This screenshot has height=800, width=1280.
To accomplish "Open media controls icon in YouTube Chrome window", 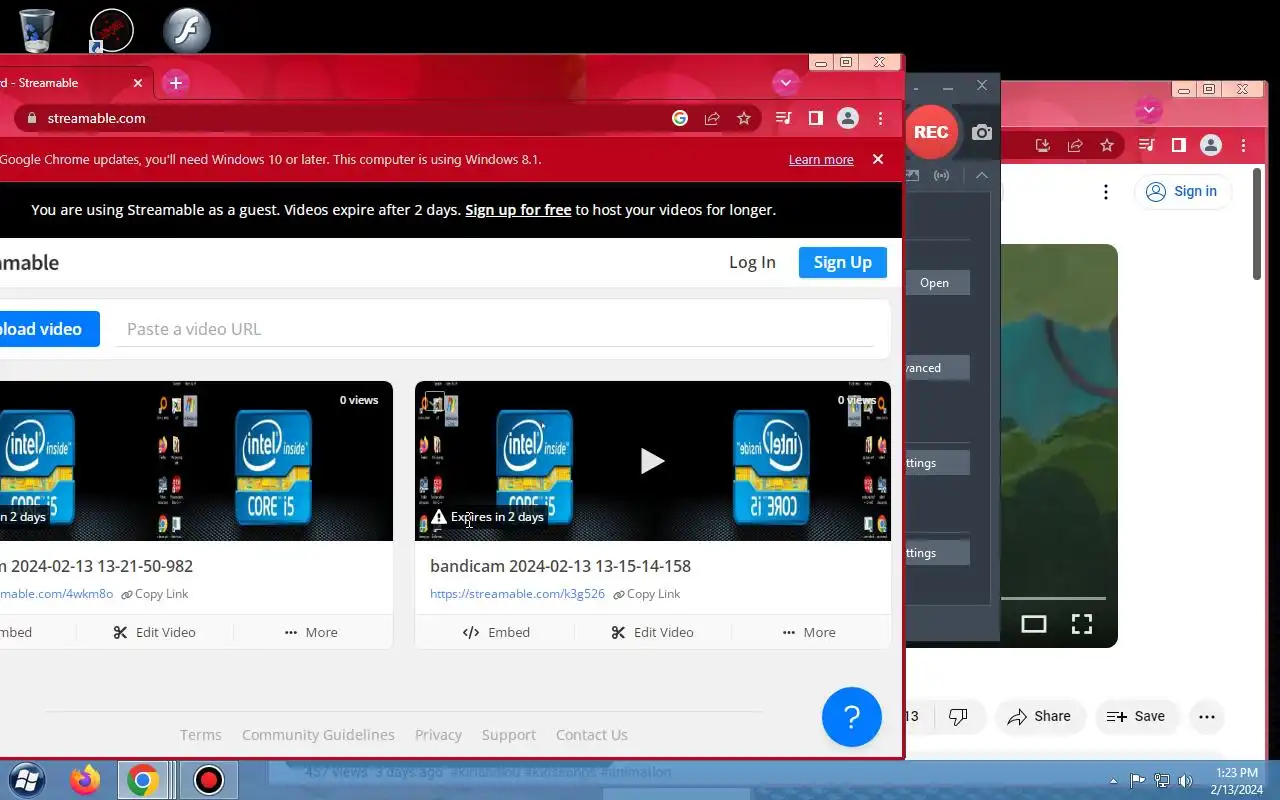I will click(x=1147, y=145).
